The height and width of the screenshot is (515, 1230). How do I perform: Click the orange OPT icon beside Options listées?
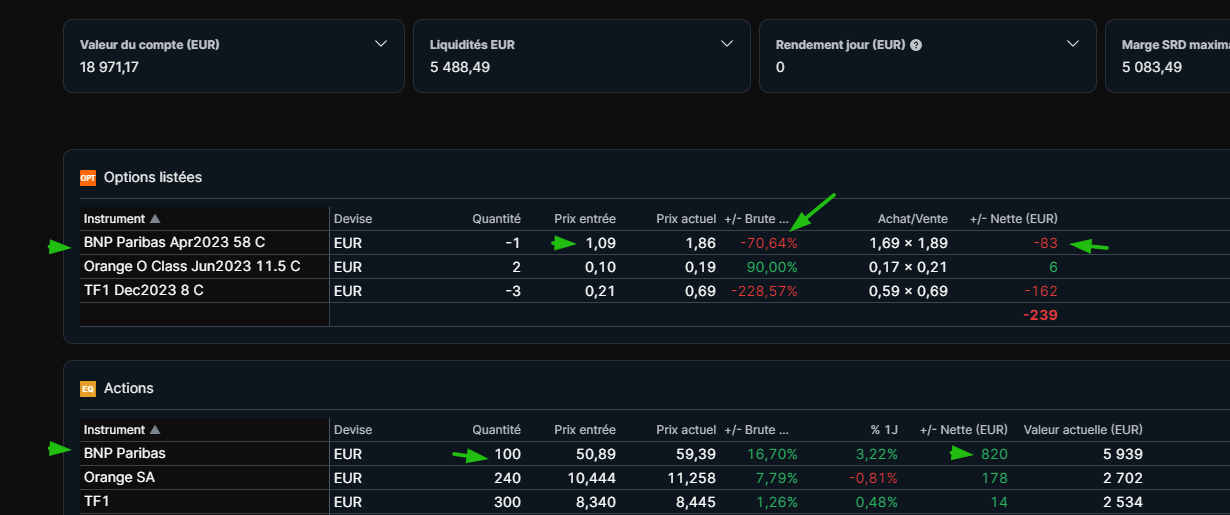tap(88, 178)
